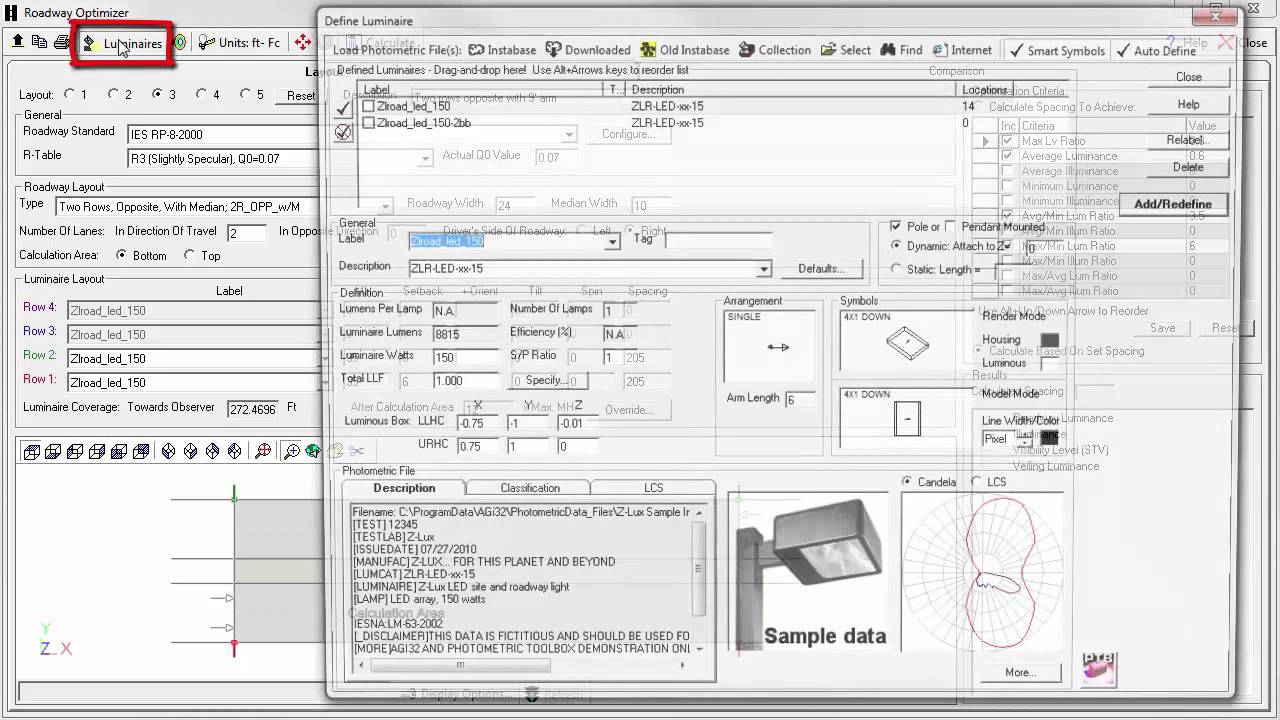Switch to Classification tab
1280x720 pixels.
click(x=530, y=488)
